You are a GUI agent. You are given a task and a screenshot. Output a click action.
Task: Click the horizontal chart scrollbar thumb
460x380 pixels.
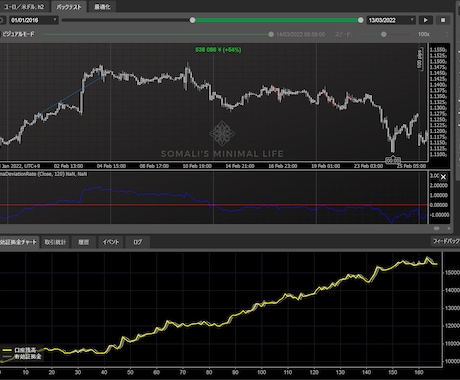pyautogui.click(x=436, y=228)
